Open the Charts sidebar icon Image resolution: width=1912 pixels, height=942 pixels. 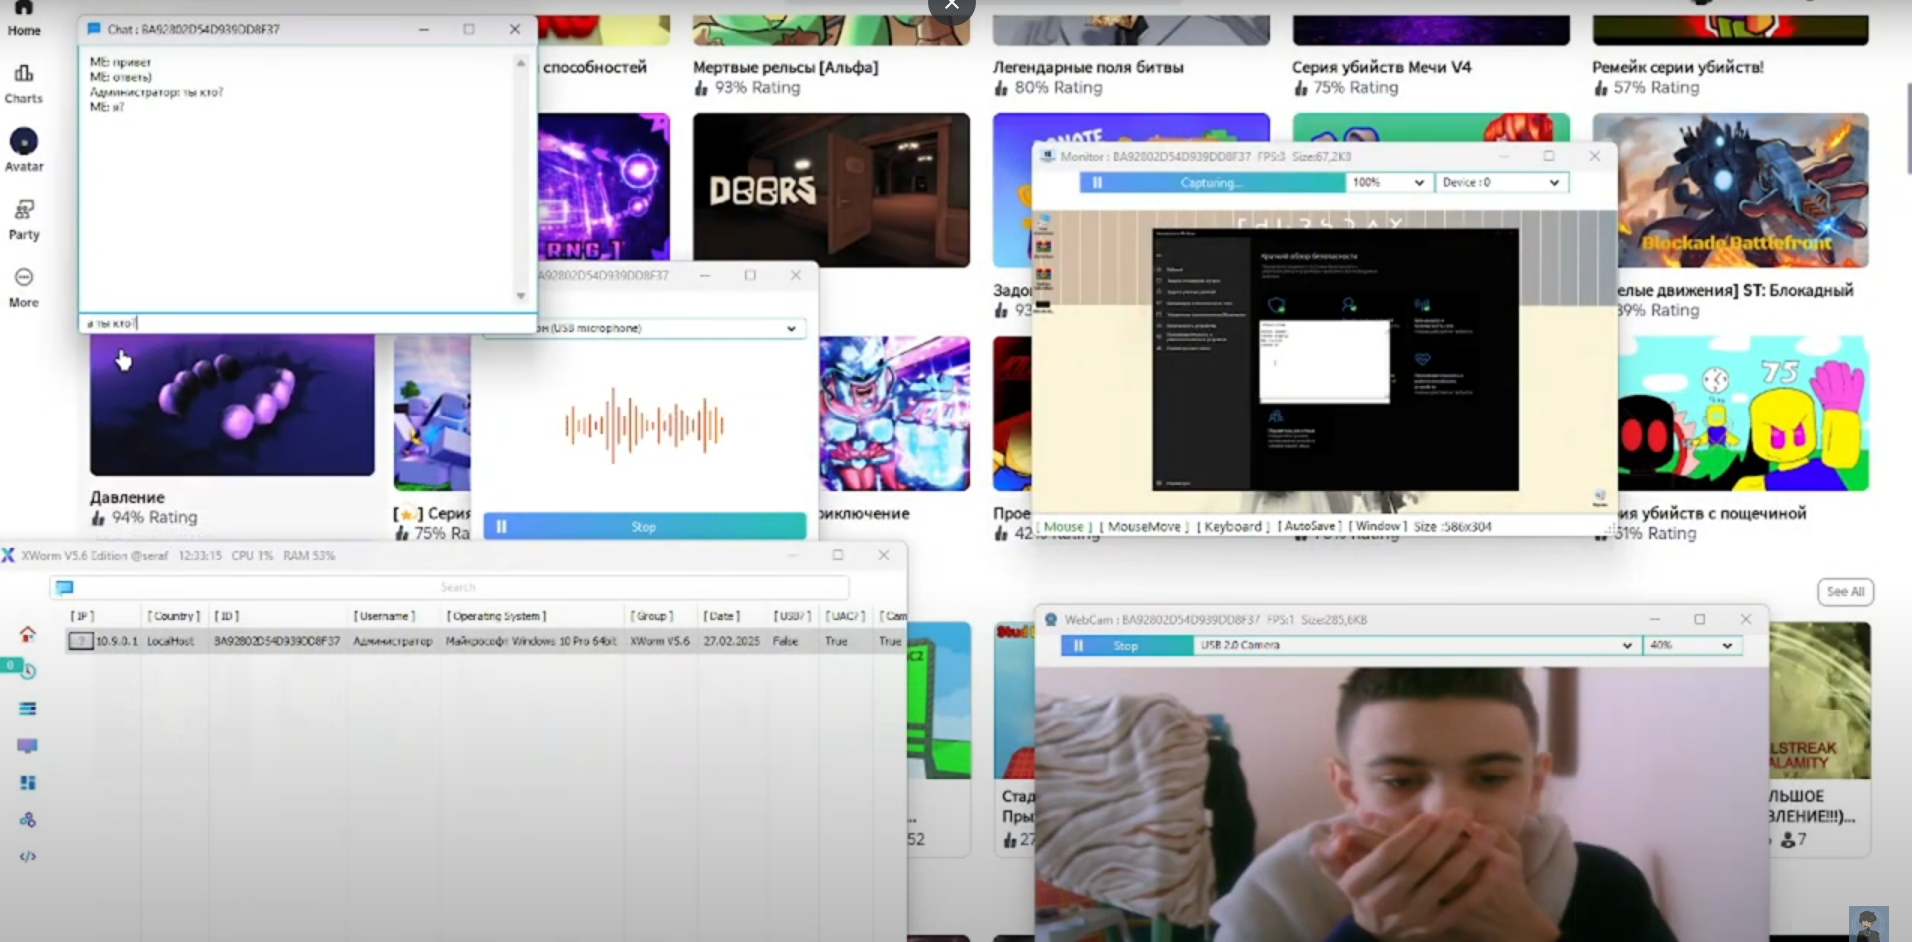coord(24,73)
